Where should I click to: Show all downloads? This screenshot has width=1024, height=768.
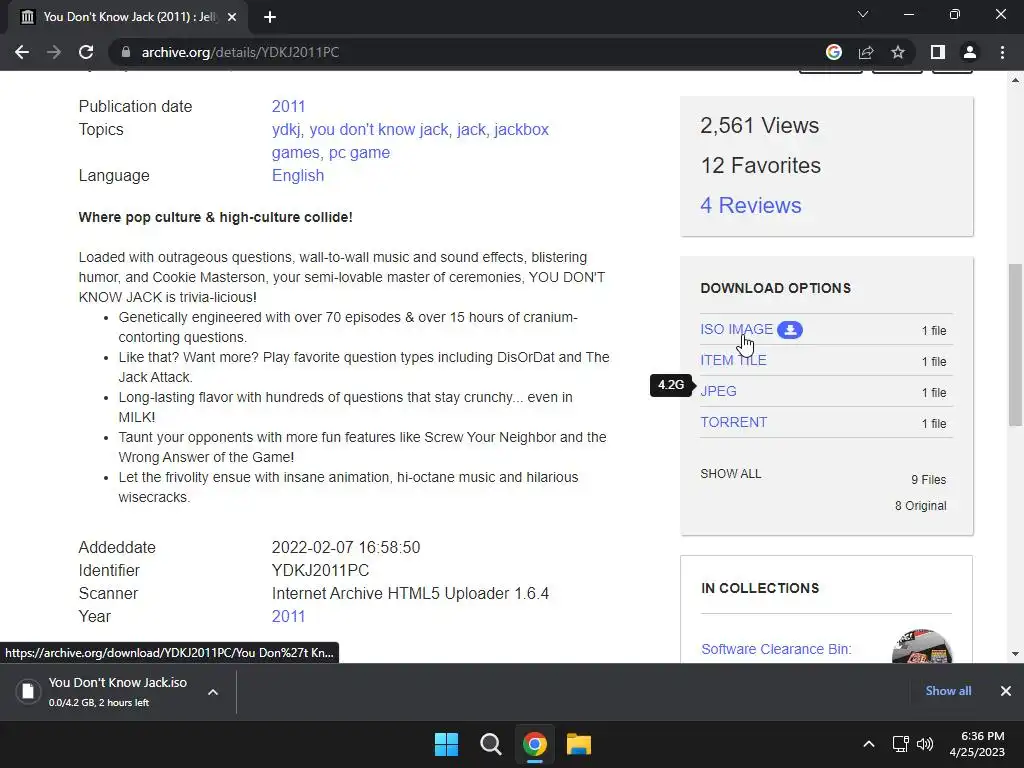coord(948,691)
